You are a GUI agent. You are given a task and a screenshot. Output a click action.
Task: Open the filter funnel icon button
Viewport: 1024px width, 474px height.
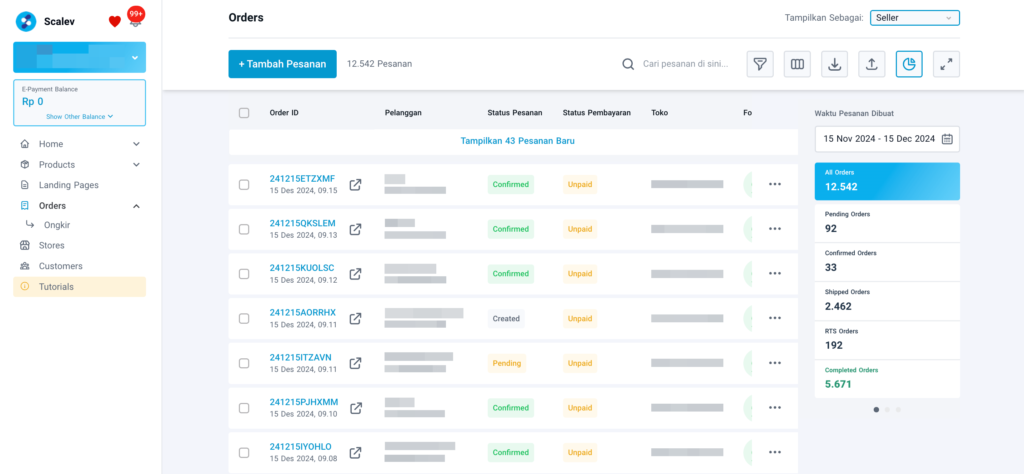tap(760, 64)
